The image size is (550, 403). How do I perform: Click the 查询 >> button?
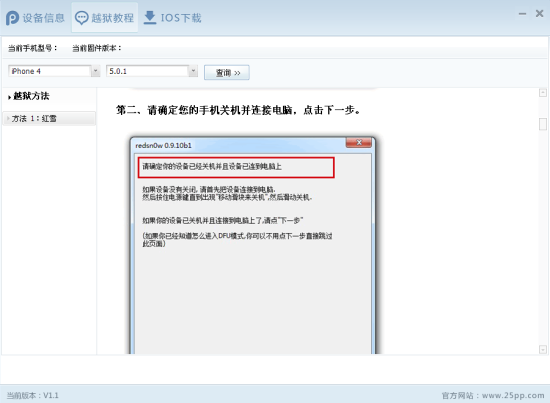[x=227, y=73]
